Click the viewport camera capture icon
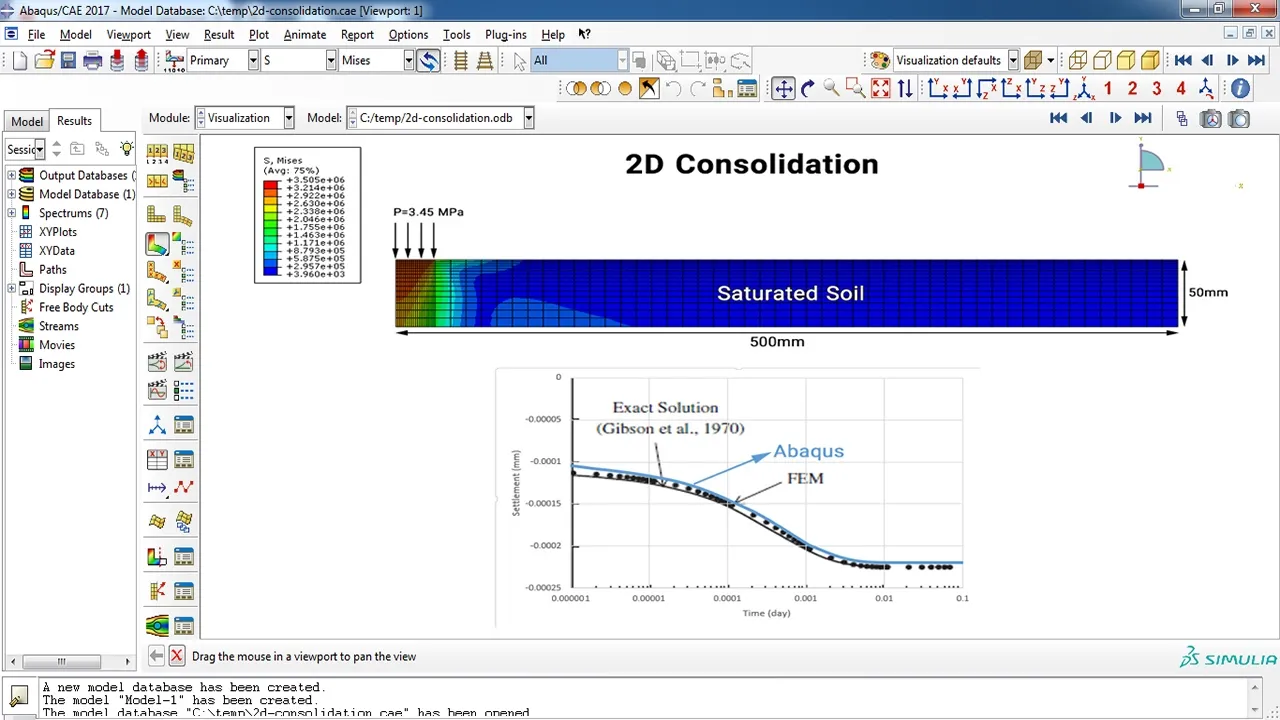 point(1239,118)
